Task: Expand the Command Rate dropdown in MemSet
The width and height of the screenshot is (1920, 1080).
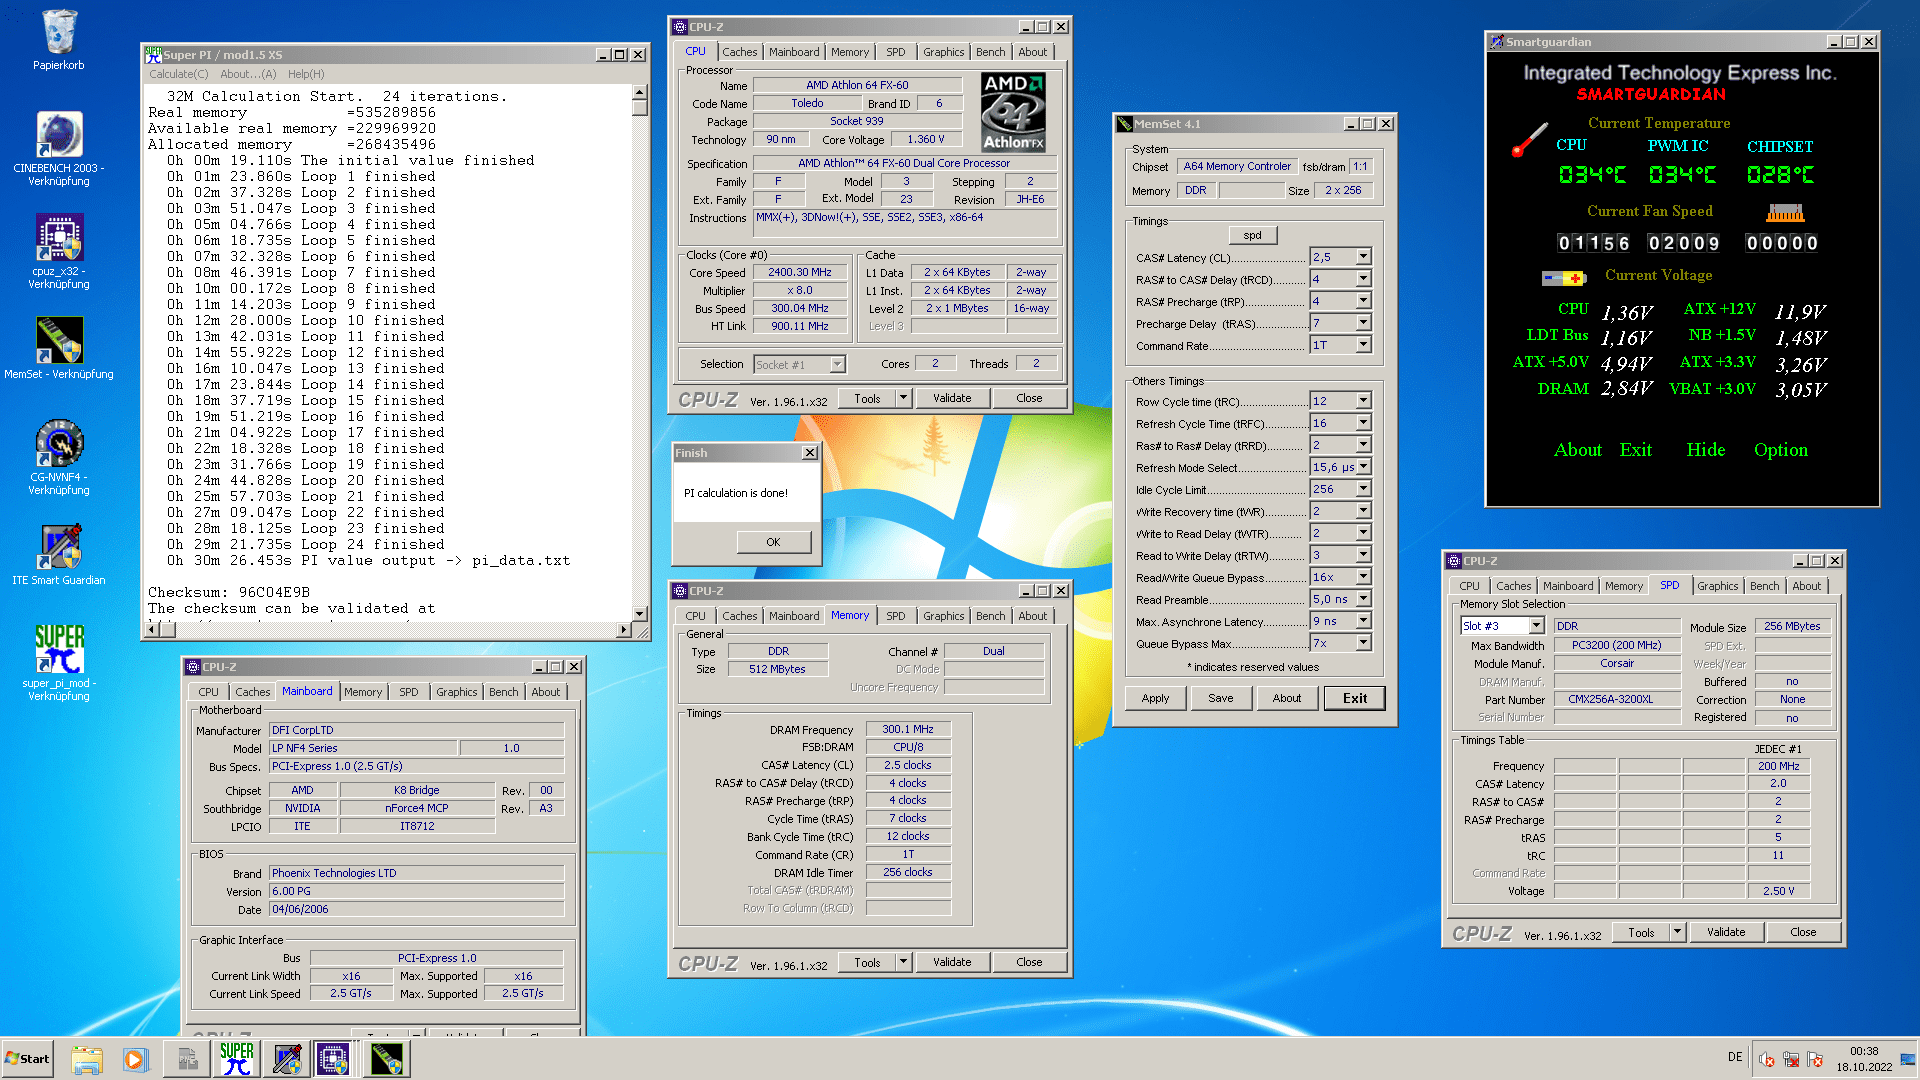Action: click(1363, 345)
